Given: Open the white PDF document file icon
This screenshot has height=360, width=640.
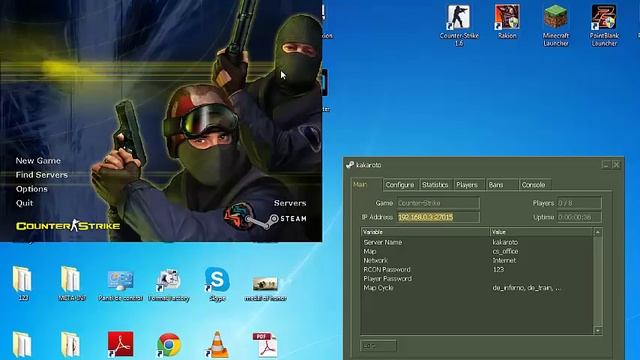Looking at the screenshot, I should pyautogui.click(x=265, y=345).
